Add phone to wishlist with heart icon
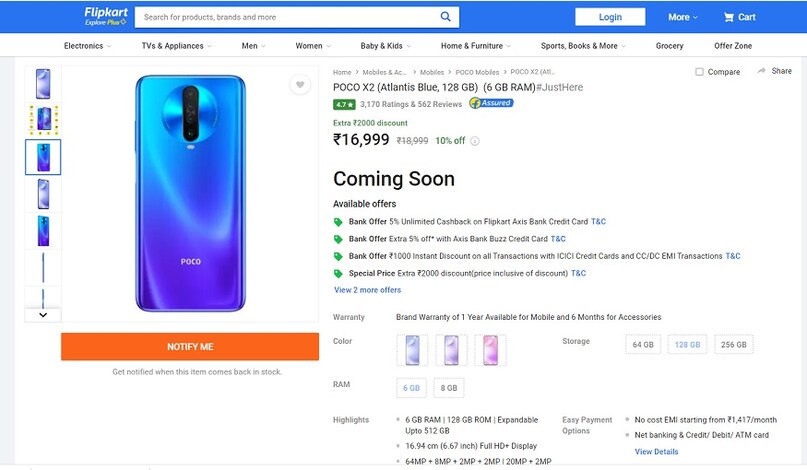This screenshot has width=807, height=470. pos(300,85)
